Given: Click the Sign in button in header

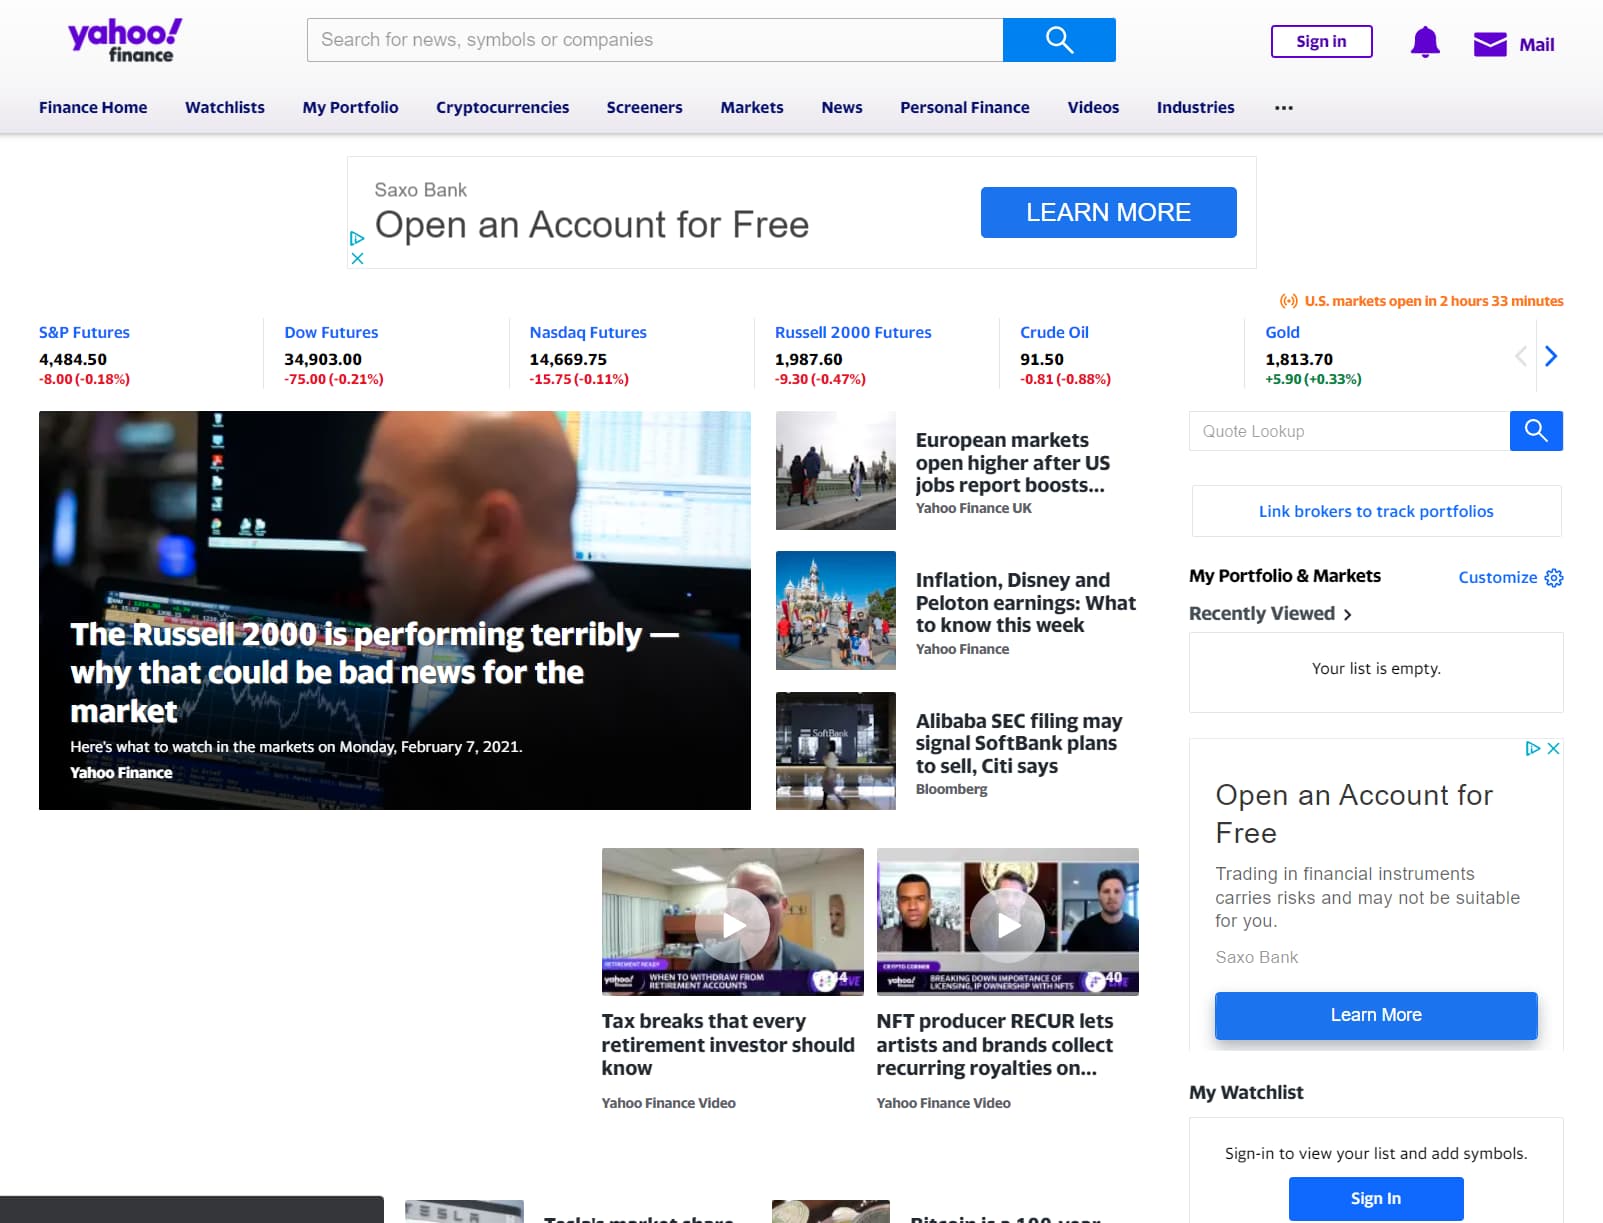Looking at the screenshot, I should click(x=1321, y=41).
